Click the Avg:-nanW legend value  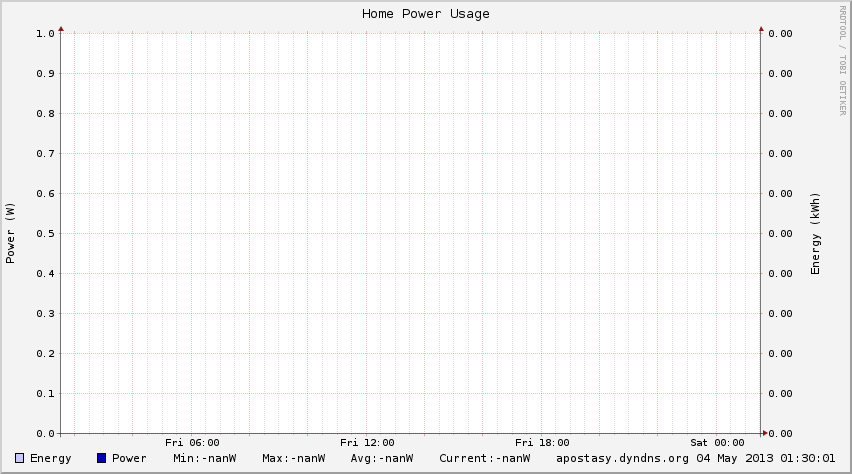click(382, 458)
